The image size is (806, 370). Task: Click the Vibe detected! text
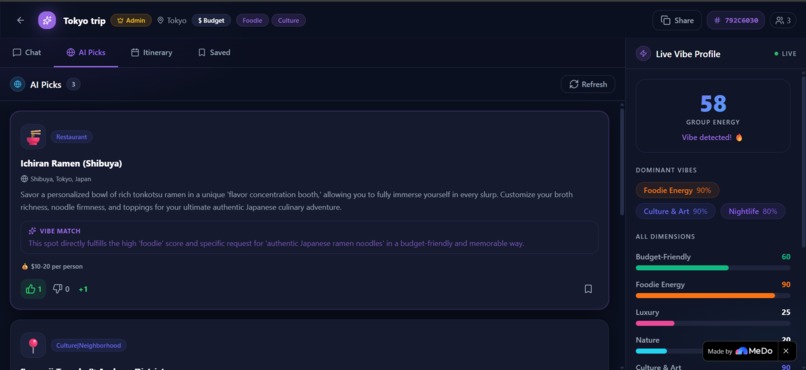712,137
